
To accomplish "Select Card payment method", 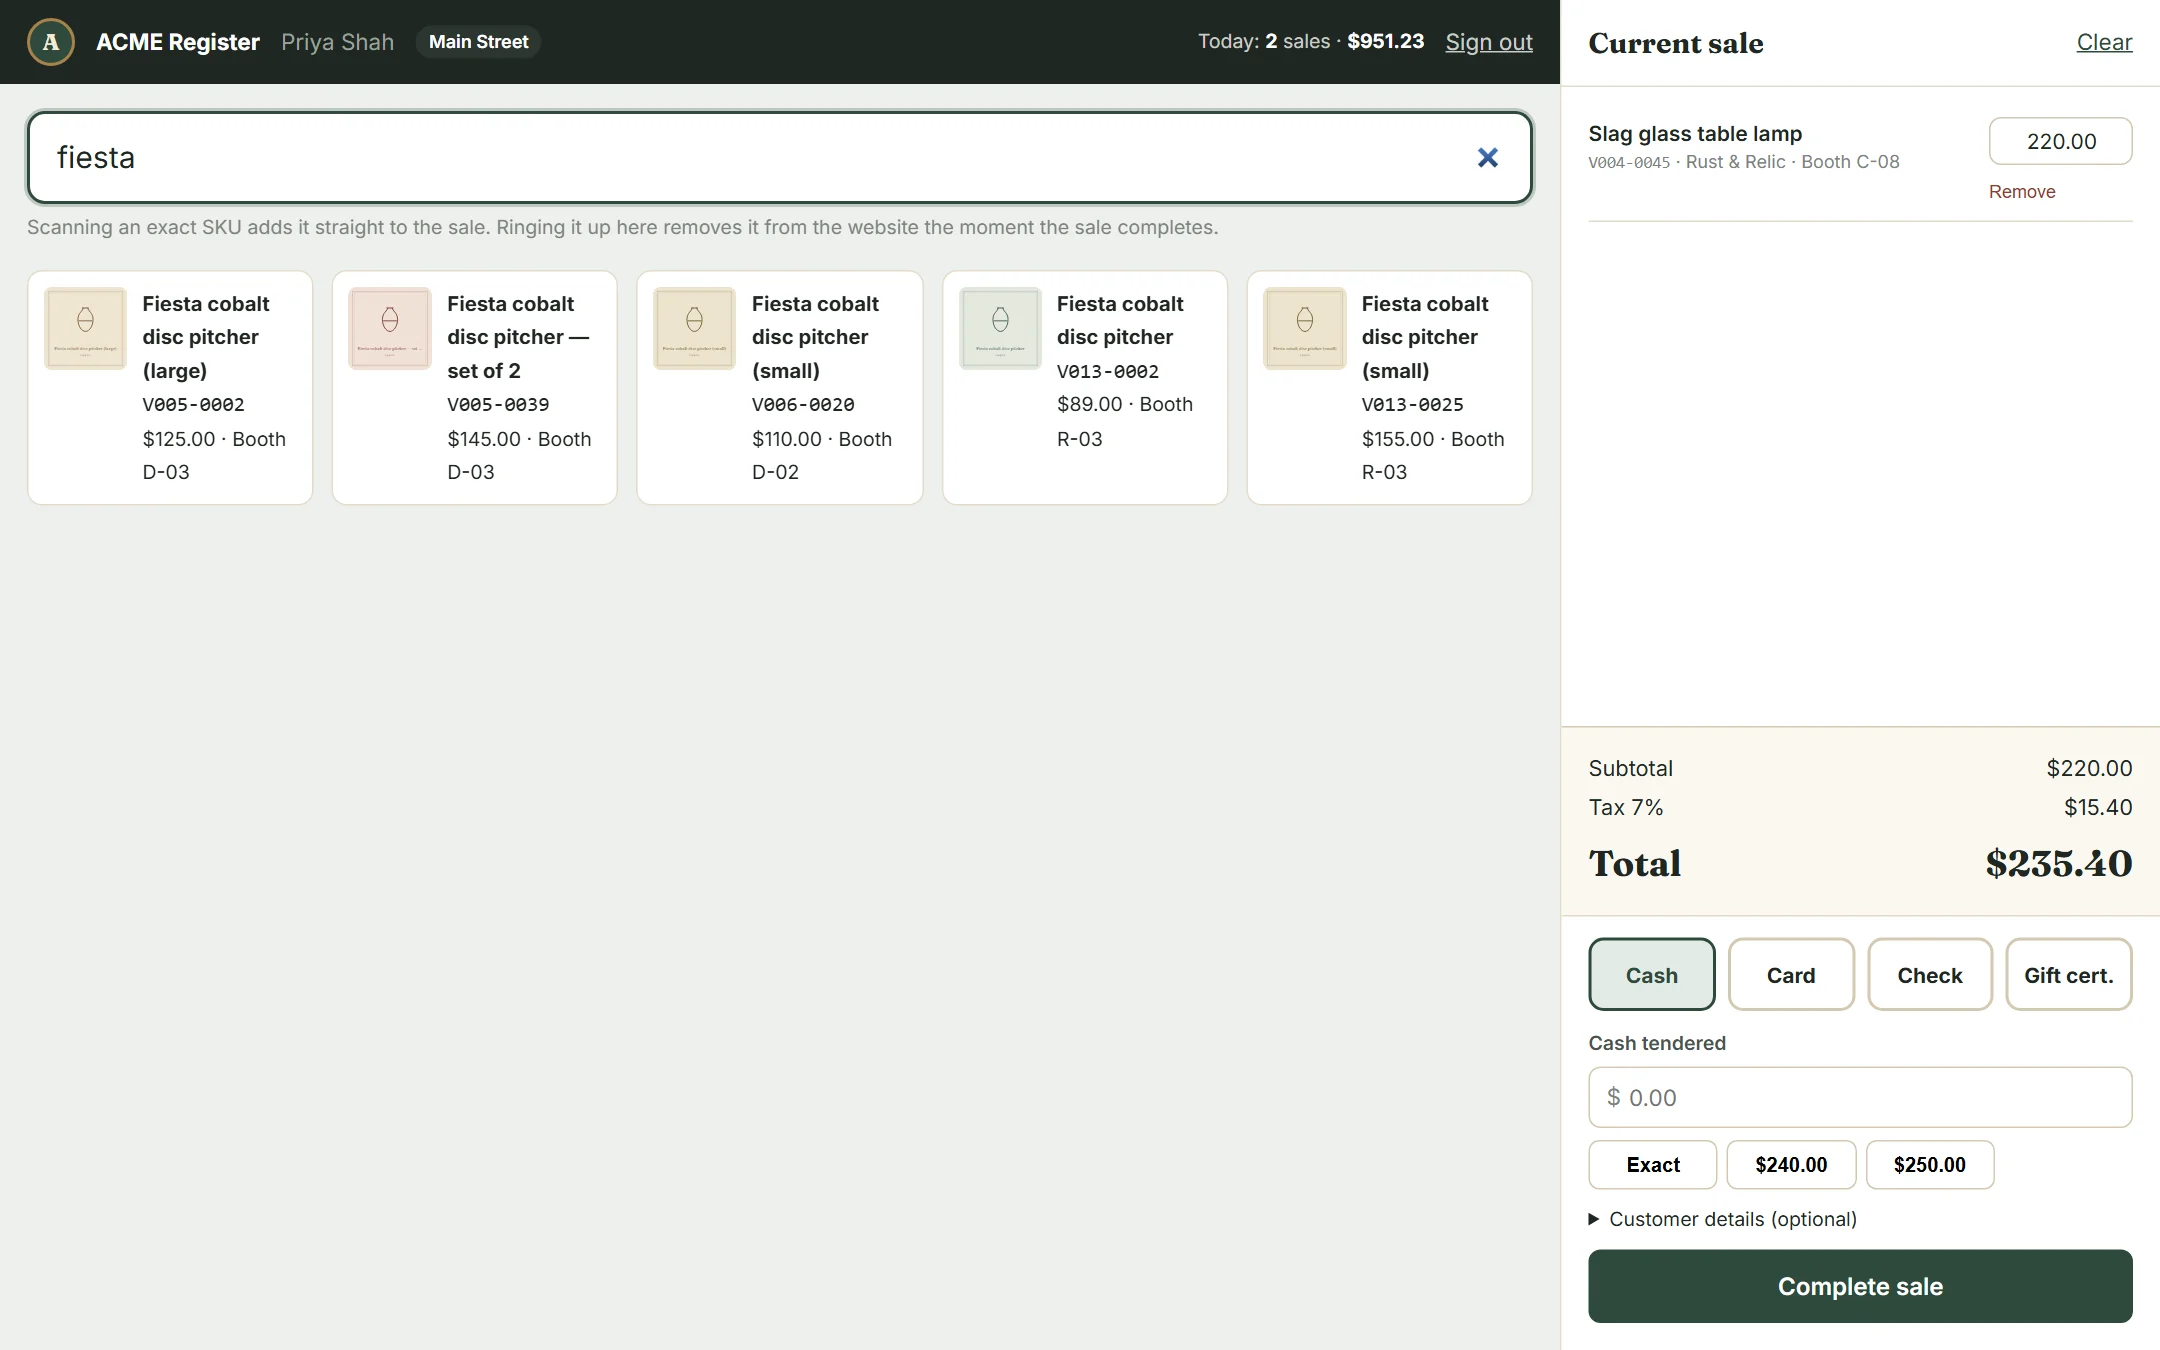I will (x=1790, y=974).
